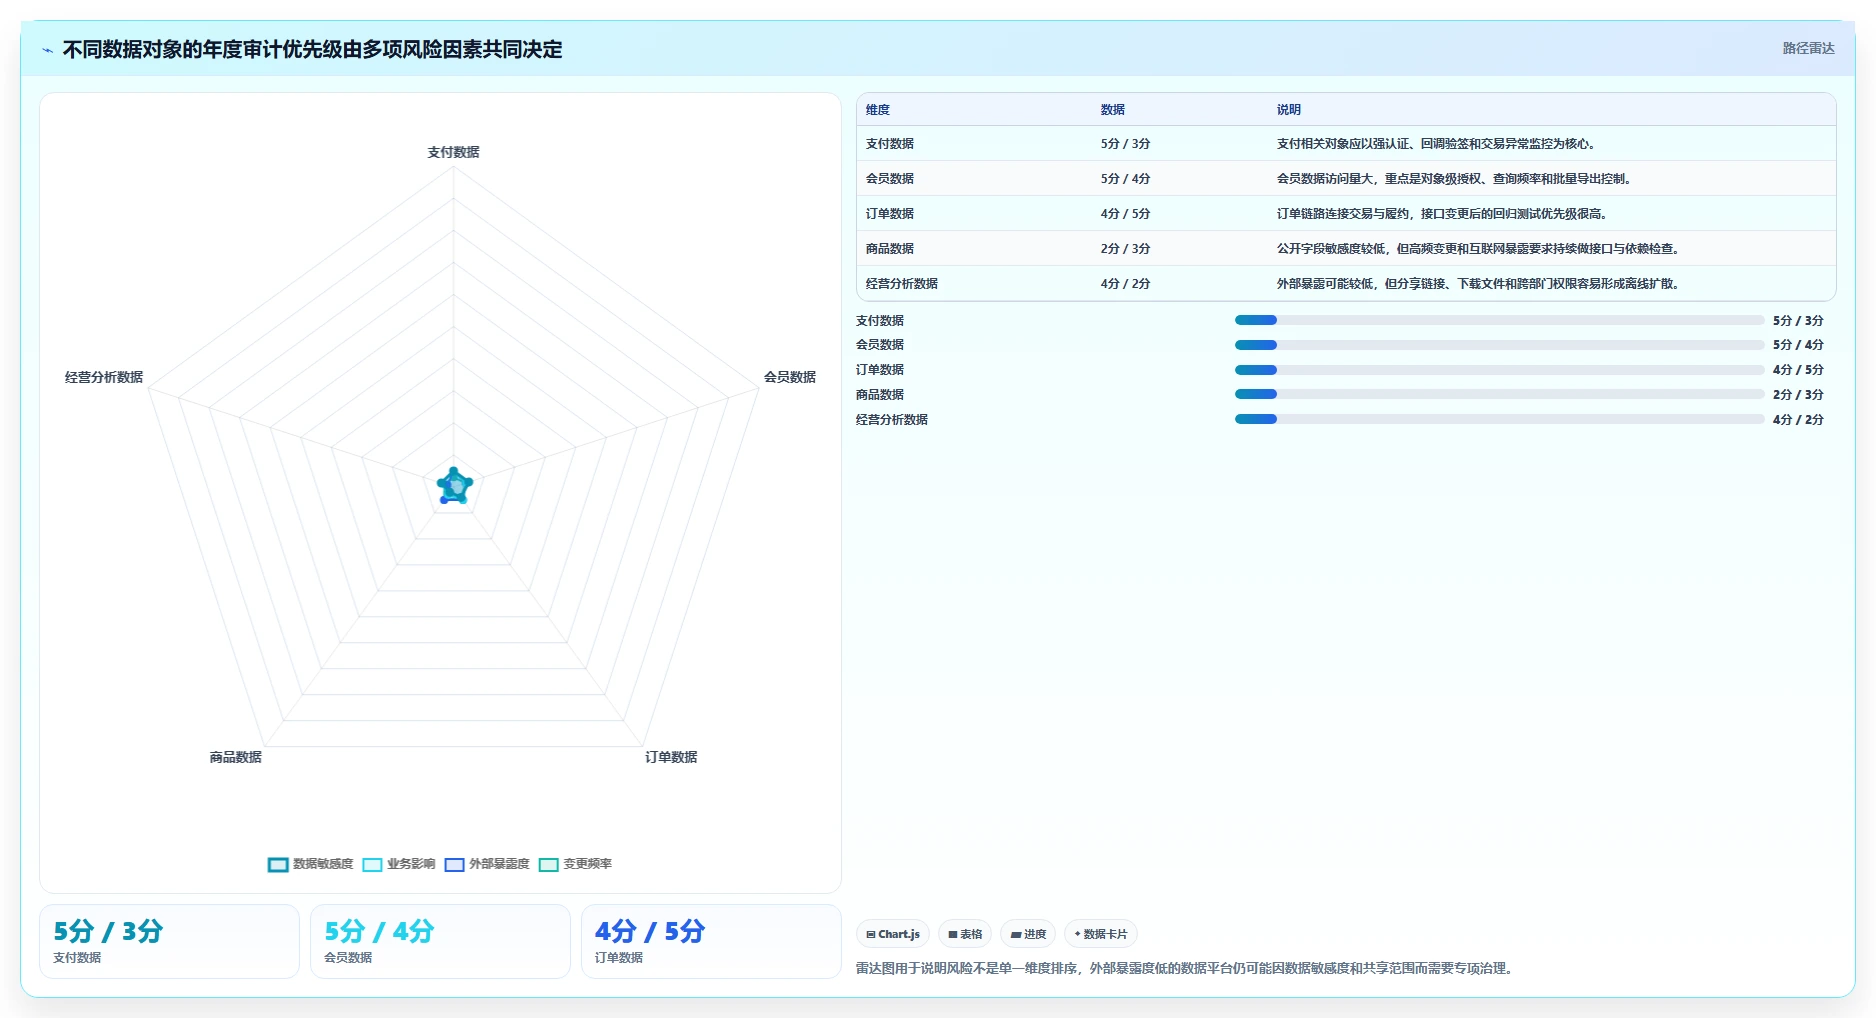Toggle the 数据敏感度 legend item

[x=310, y=864]
